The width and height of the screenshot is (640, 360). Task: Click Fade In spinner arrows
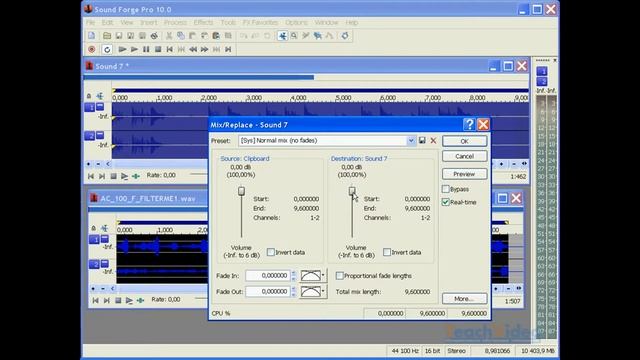(x=293, y=276)
